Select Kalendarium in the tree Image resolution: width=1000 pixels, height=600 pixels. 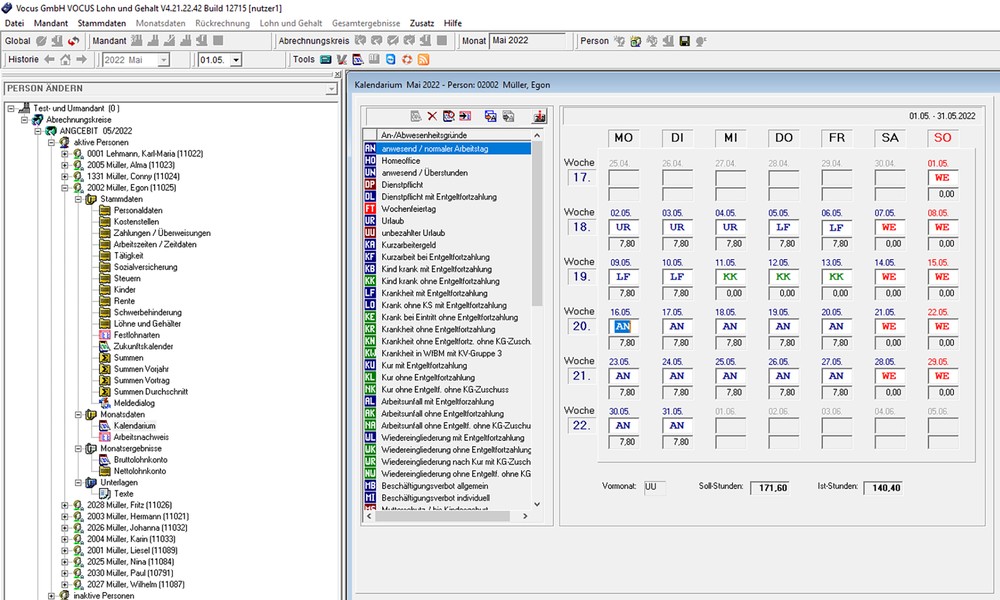click(134, 425)
